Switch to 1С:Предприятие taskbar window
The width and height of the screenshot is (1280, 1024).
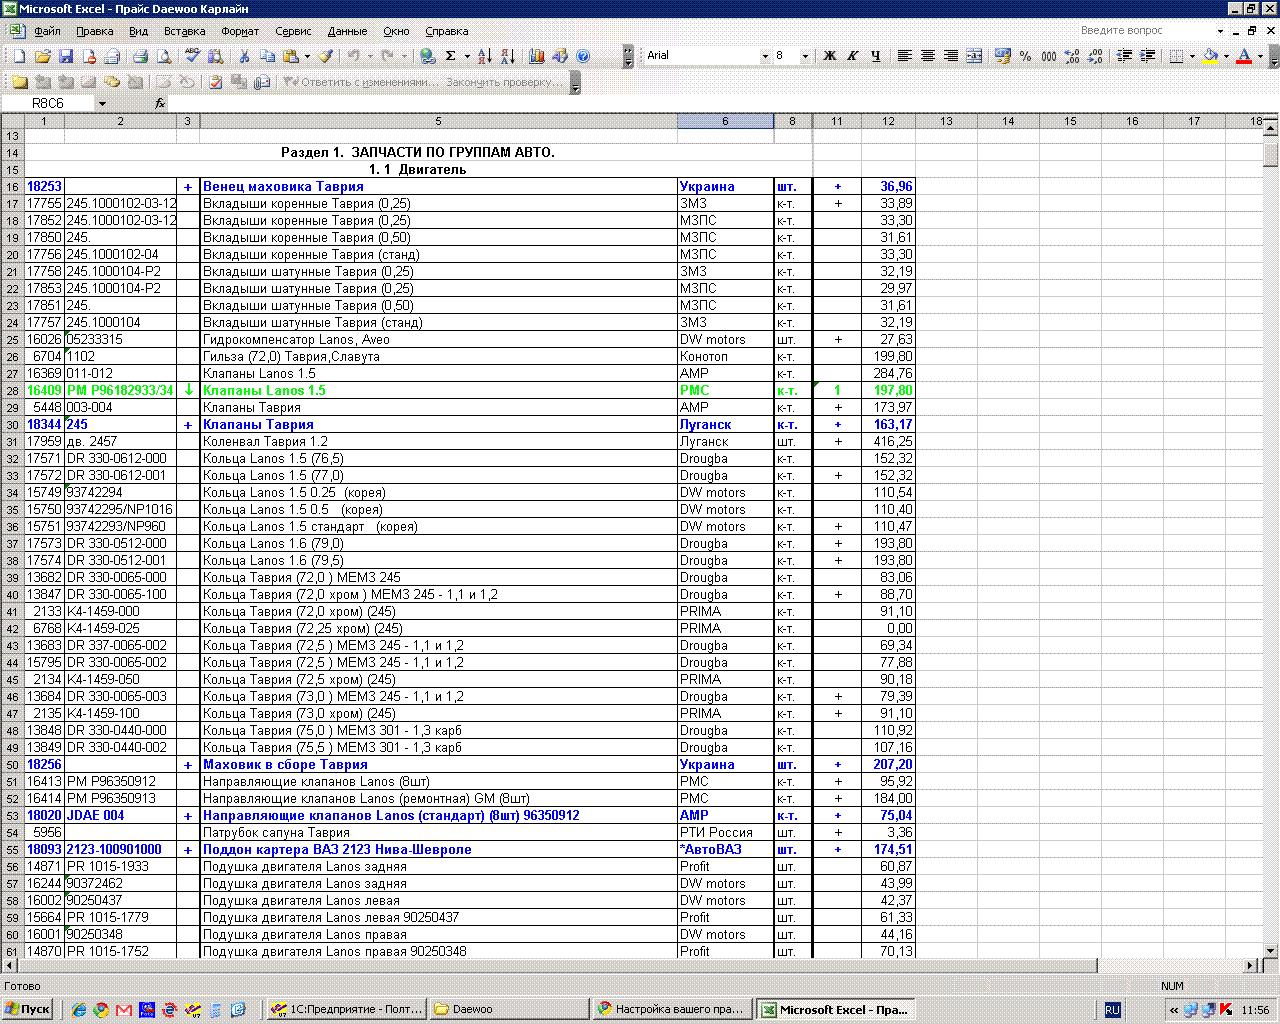tap(346, 1009)
